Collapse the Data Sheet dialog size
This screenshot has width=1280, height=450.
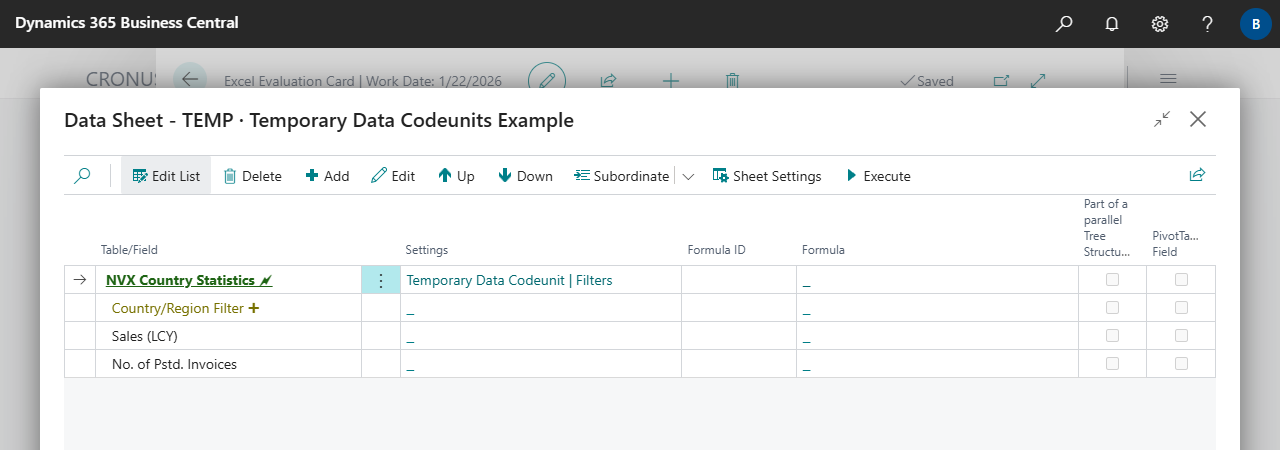tap(1162, 119)
